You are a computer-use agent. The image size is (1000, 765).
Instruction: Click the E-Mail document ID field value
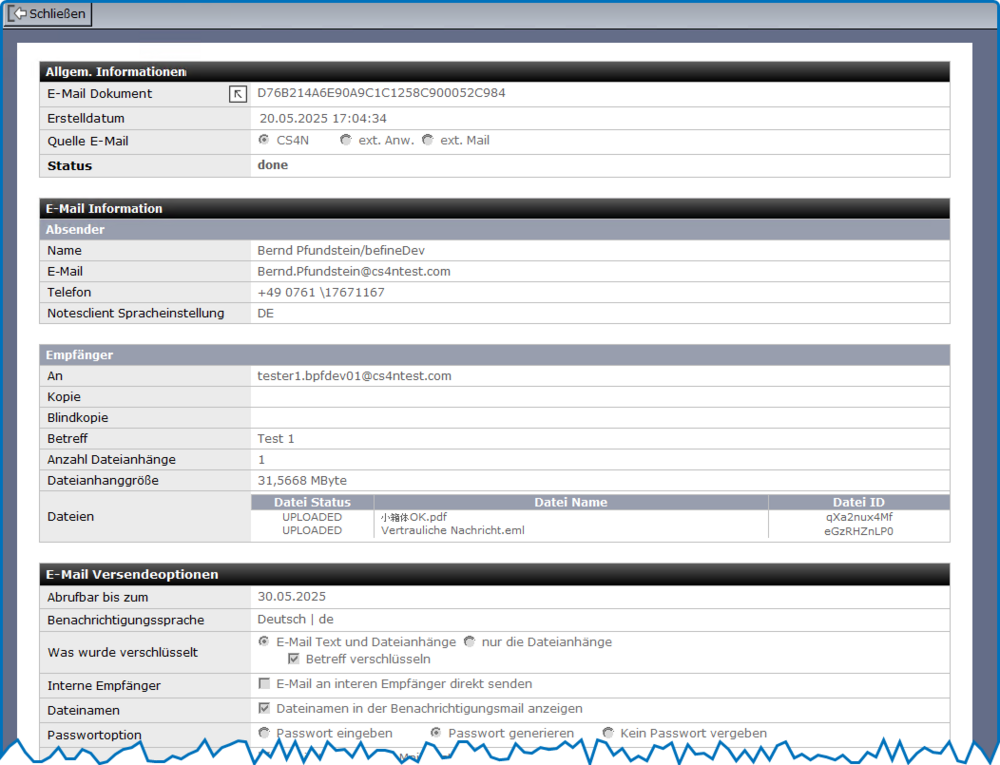click(381, 93)
